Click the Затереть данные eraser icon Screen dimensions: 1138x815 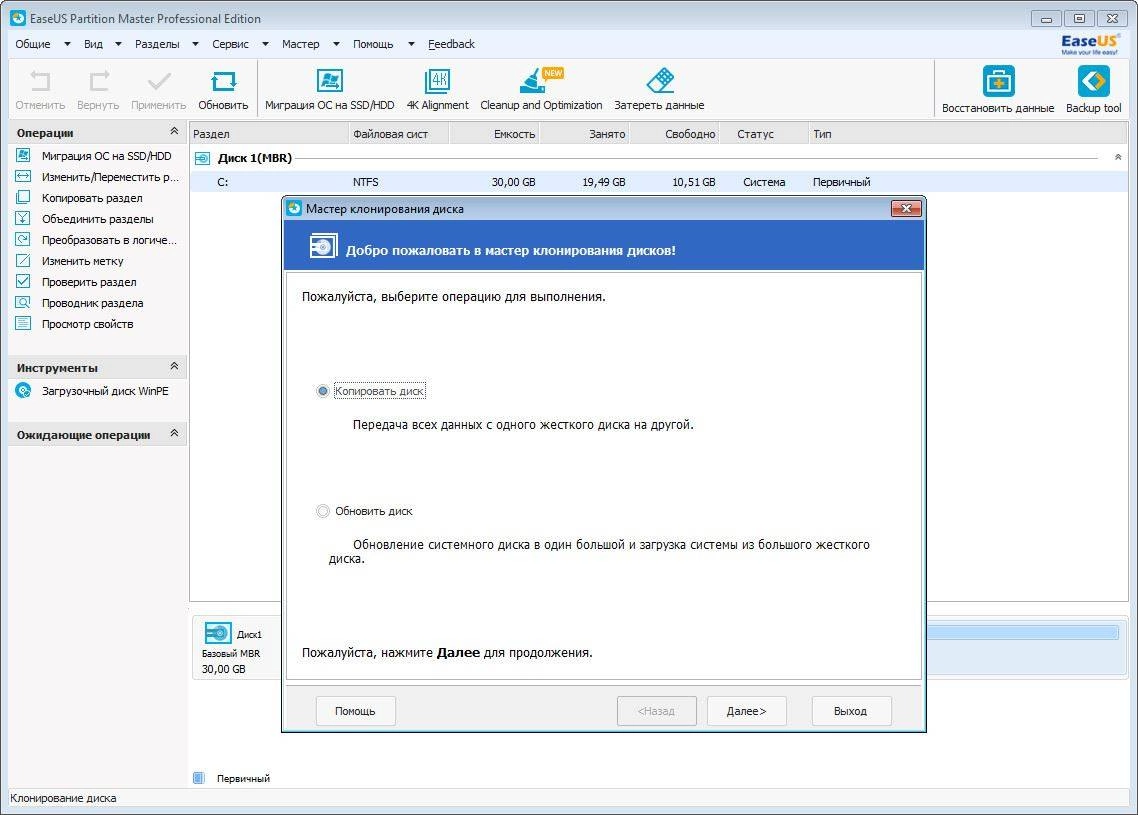(x=660, y=81)
